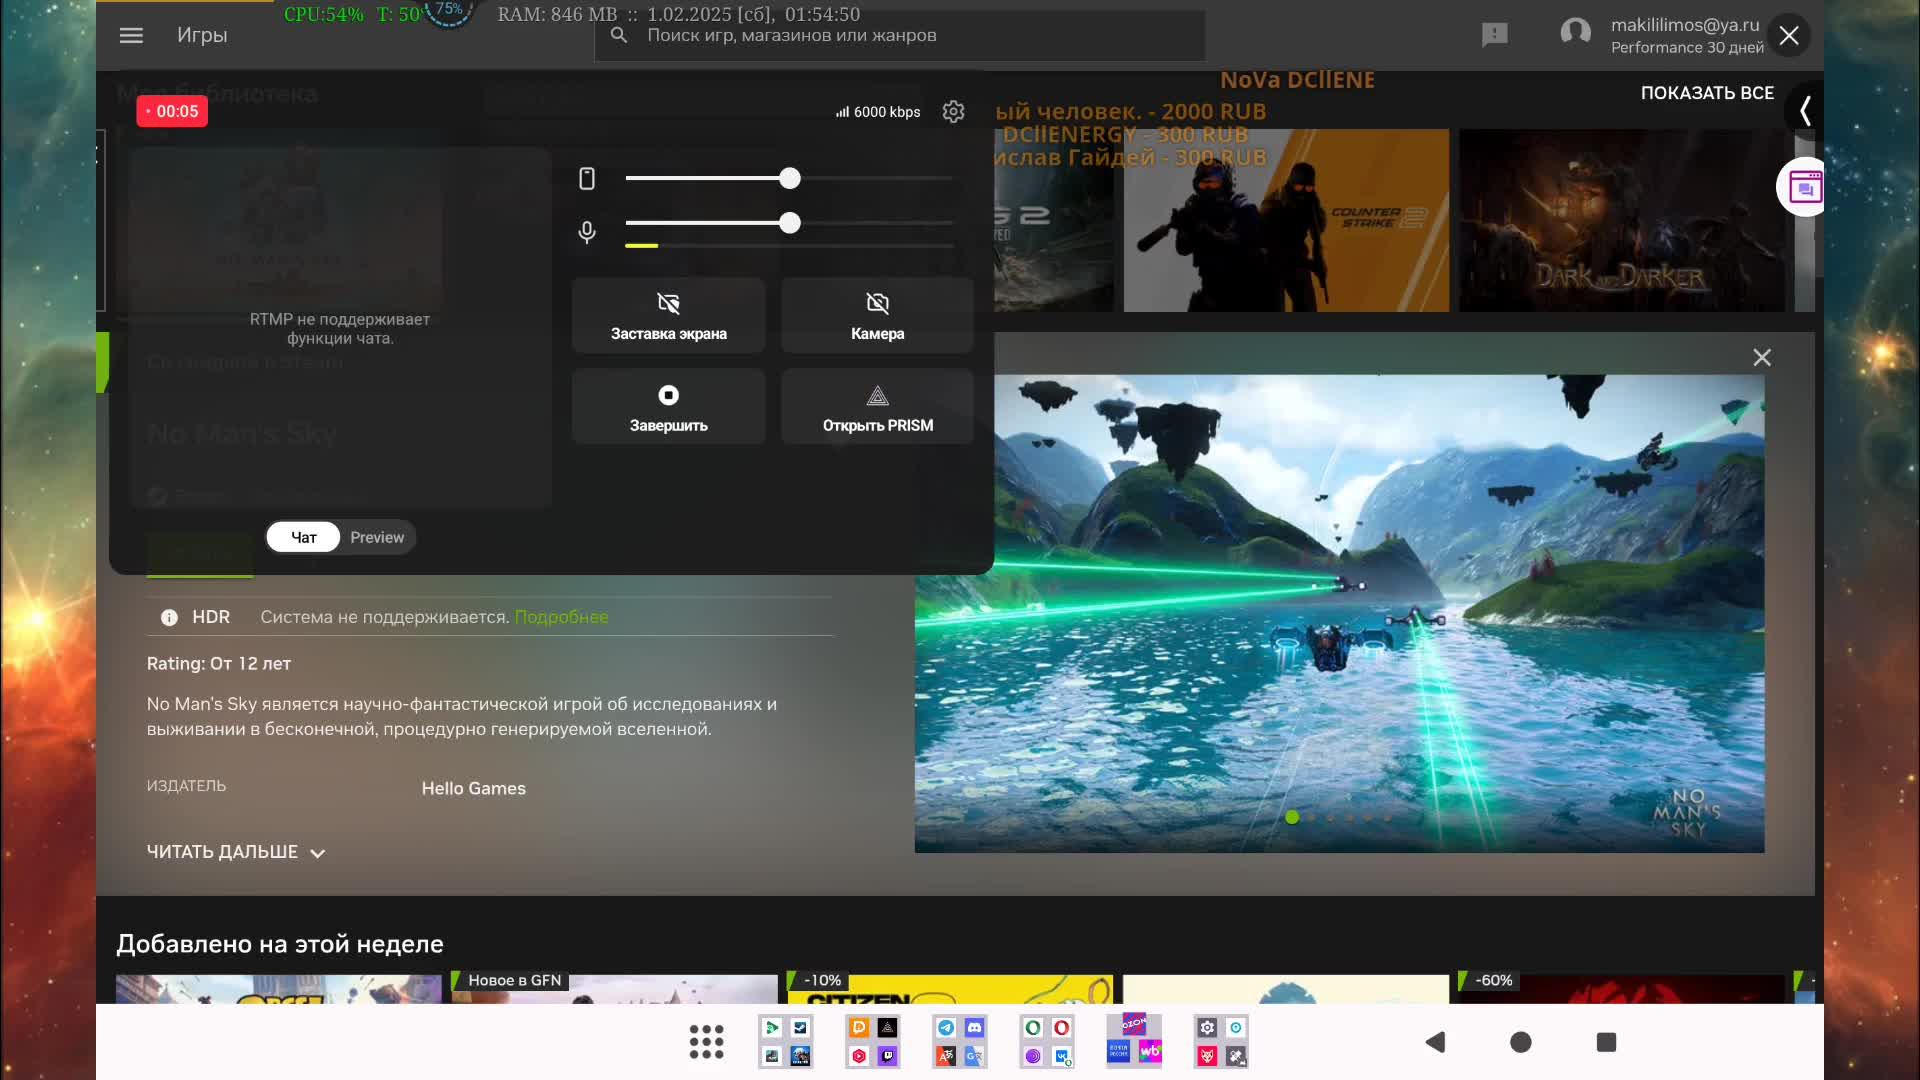Click ПОКАЗАТЬ ВСЕ in library
This screenshot has width=1920, height=1080.
1707,93
